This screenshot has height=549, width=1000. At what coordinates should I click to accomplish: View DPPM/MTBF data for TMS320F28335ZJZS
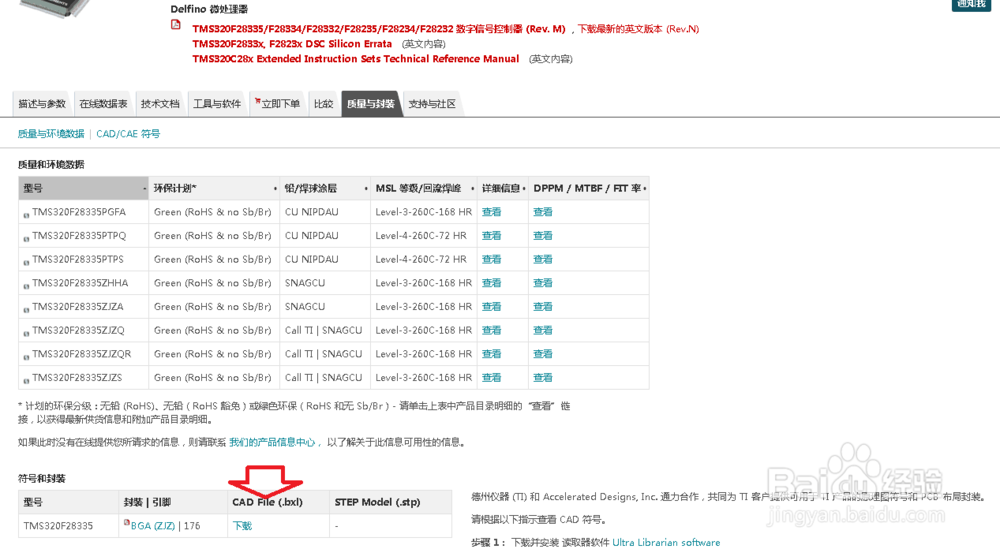[x=543, y=377]
